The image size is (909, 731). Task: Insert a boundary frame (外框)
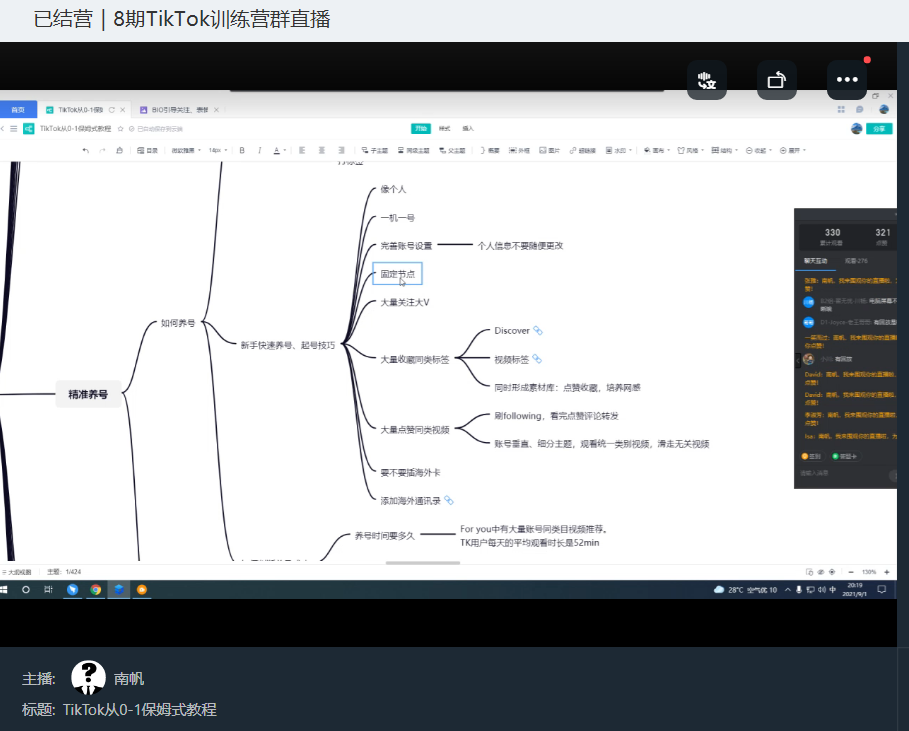[x=519, y=150]
